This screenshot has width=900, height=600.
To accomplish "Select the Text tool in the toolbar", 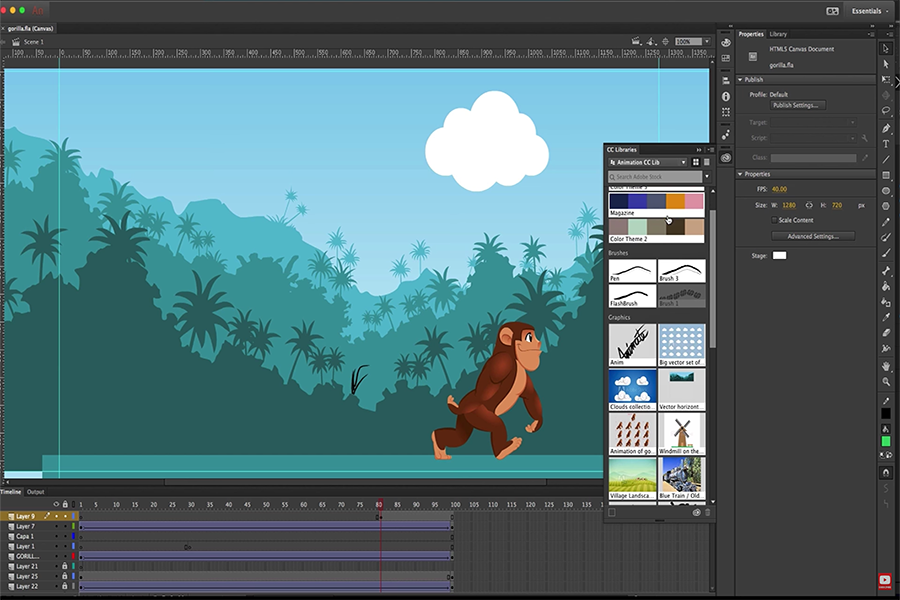I will point(886,144).
